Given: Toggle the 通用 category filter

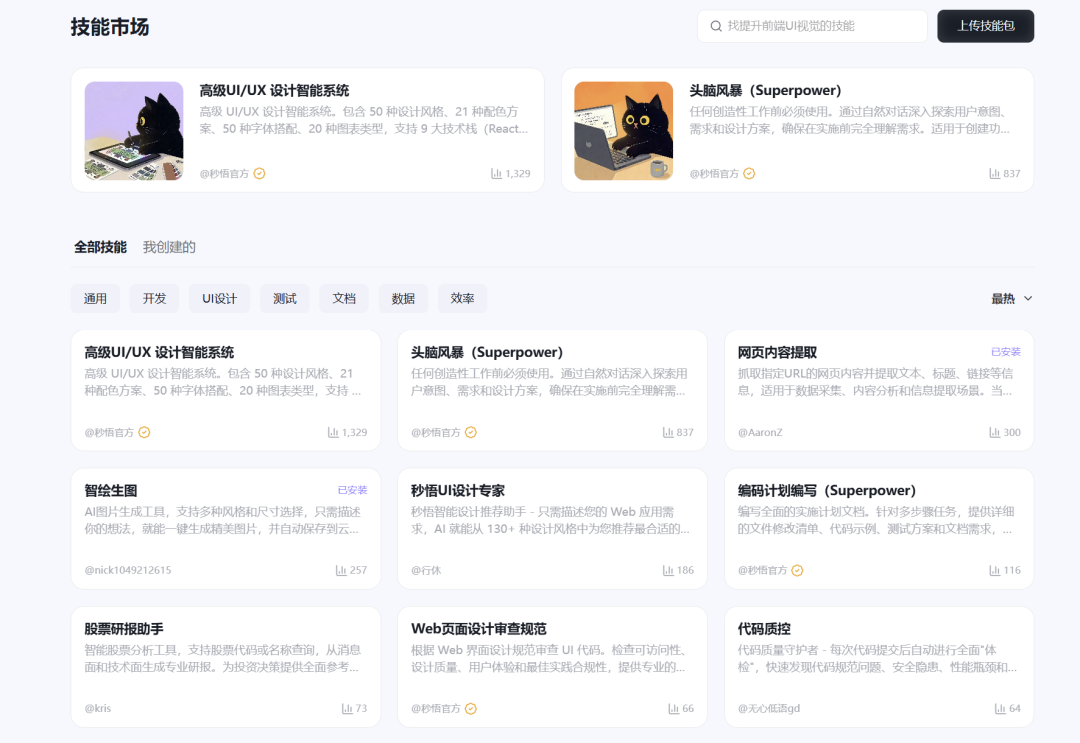Looking at the screenshot, I should pyautogui.click(x=95, y=298).
